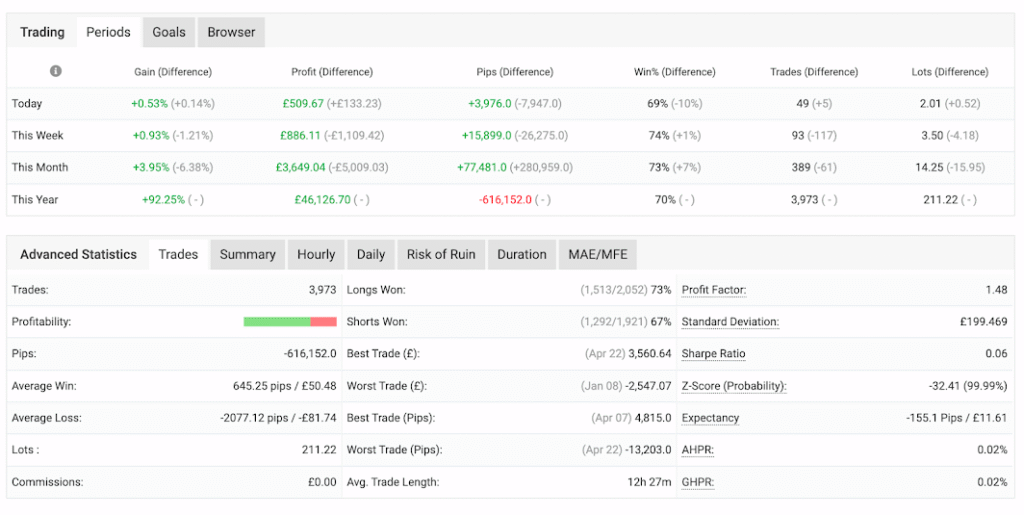The height and width of the screenshot is (515, 1024).
Task: Select the Daily statistics tab
Action: pyautogui.click(x=371, y=254)
